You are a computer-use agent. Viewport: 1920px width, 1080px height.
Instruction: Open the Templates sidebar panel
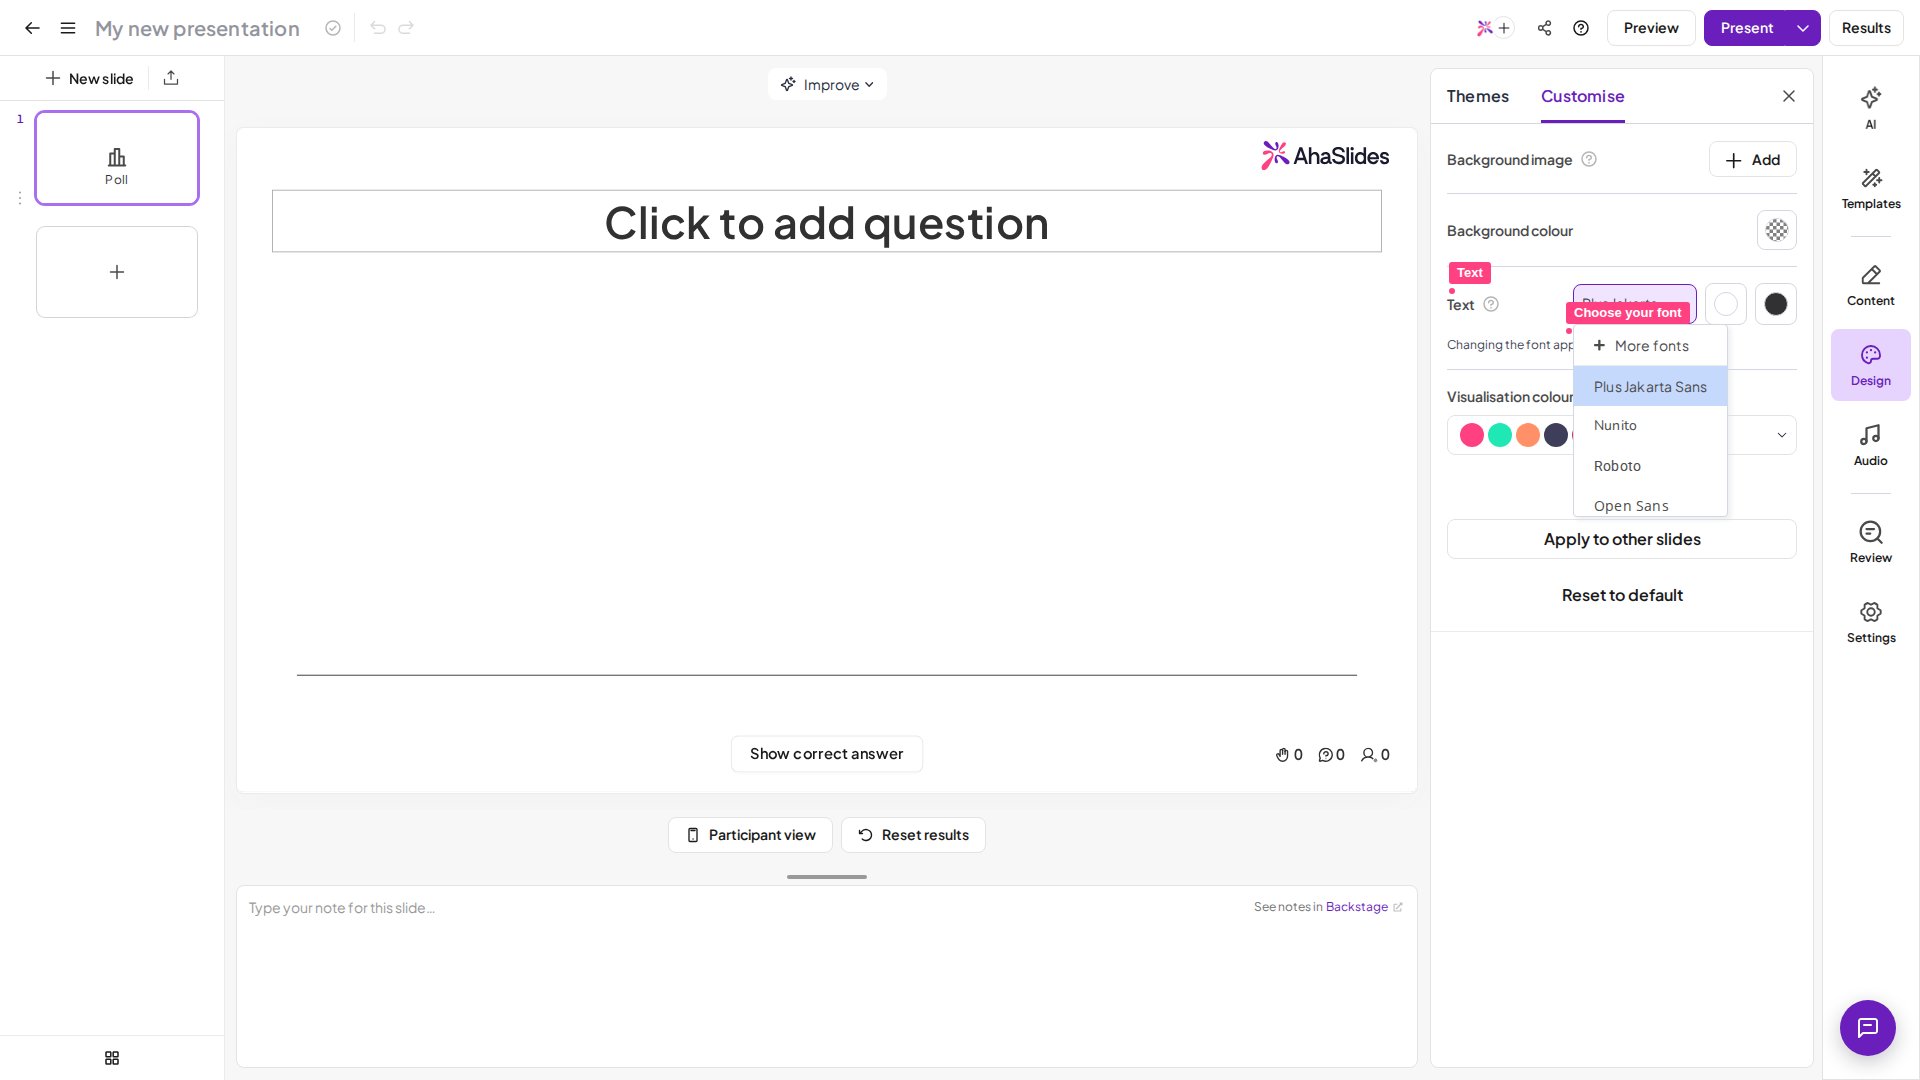point(1871,188)
